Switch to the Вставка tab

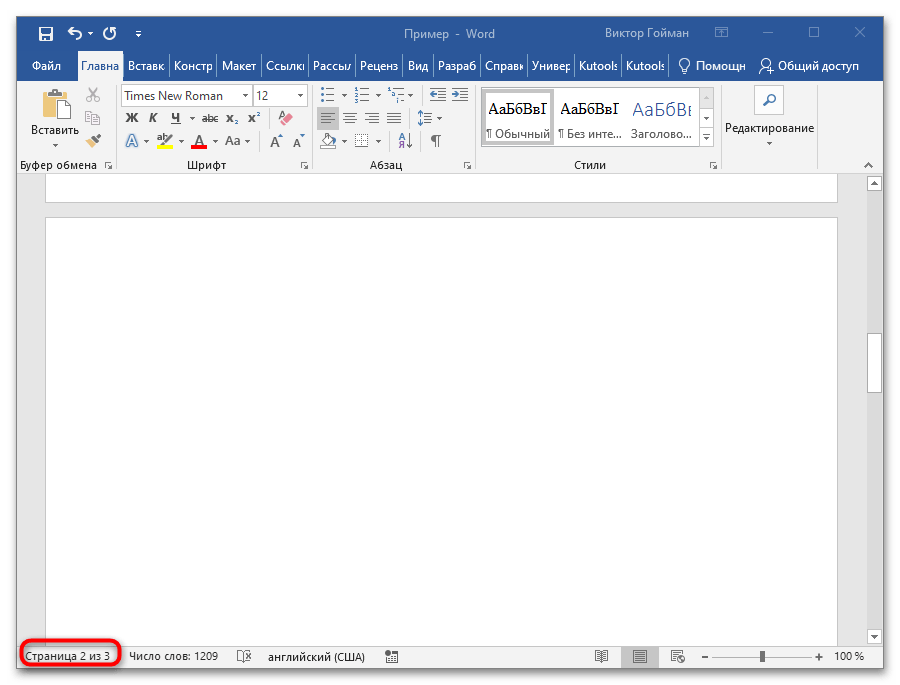click(x=146, y=66)
